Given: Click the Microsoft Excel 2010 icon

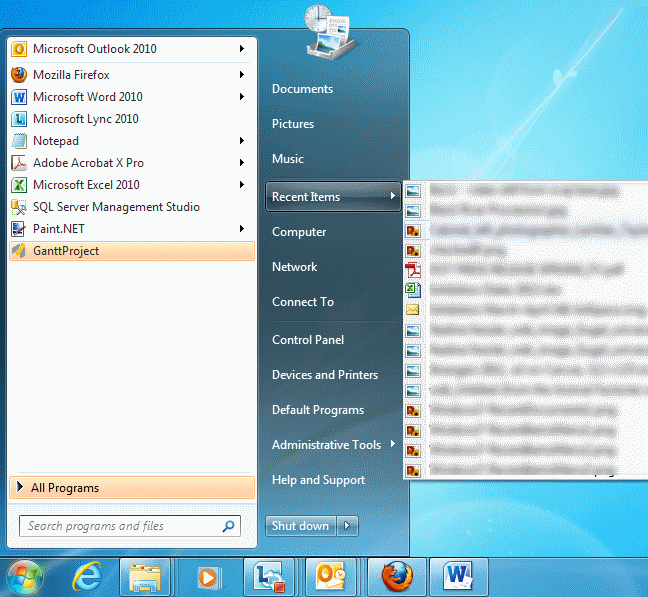Looking at the screenshot, I should tap(19, 185).
